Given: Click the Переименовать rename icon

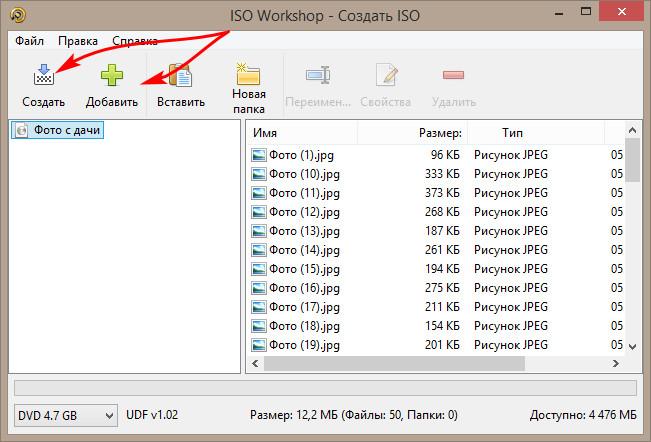Looking at the screenshot, I should pyautogui.click(x=318, y=75).
